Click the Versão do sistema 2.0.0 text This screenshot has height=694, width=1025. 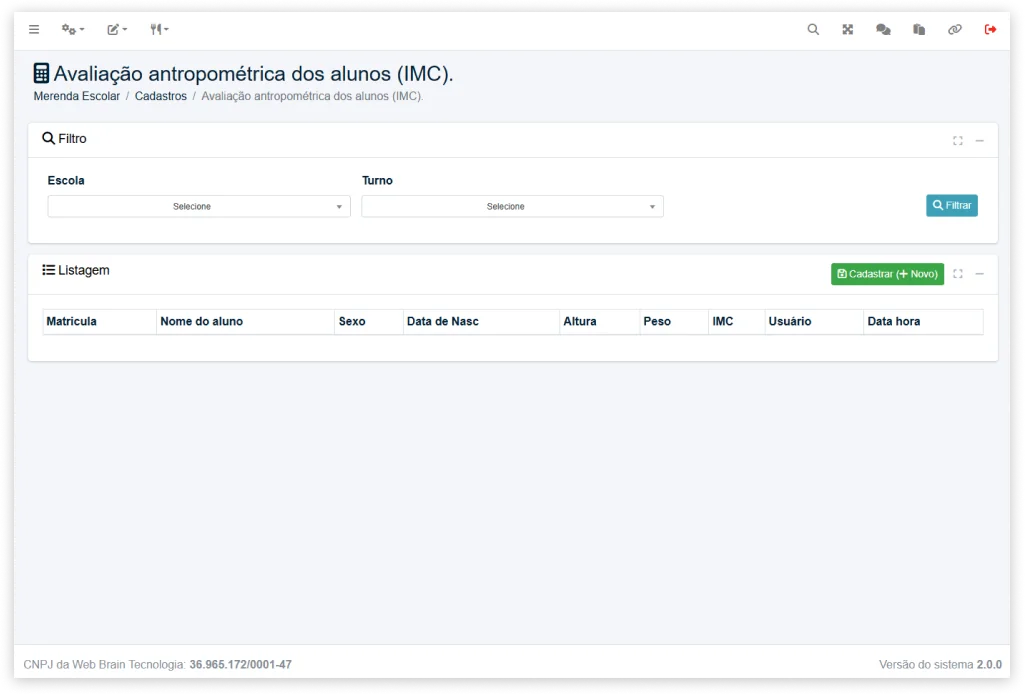tap(940, 665)
